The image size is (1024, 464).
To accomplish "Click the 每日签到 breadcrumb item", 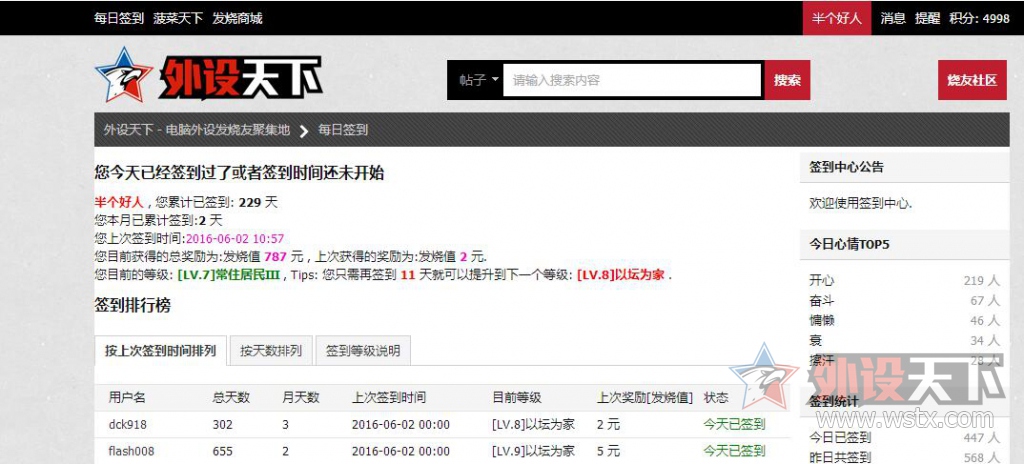I will (343, 129).
